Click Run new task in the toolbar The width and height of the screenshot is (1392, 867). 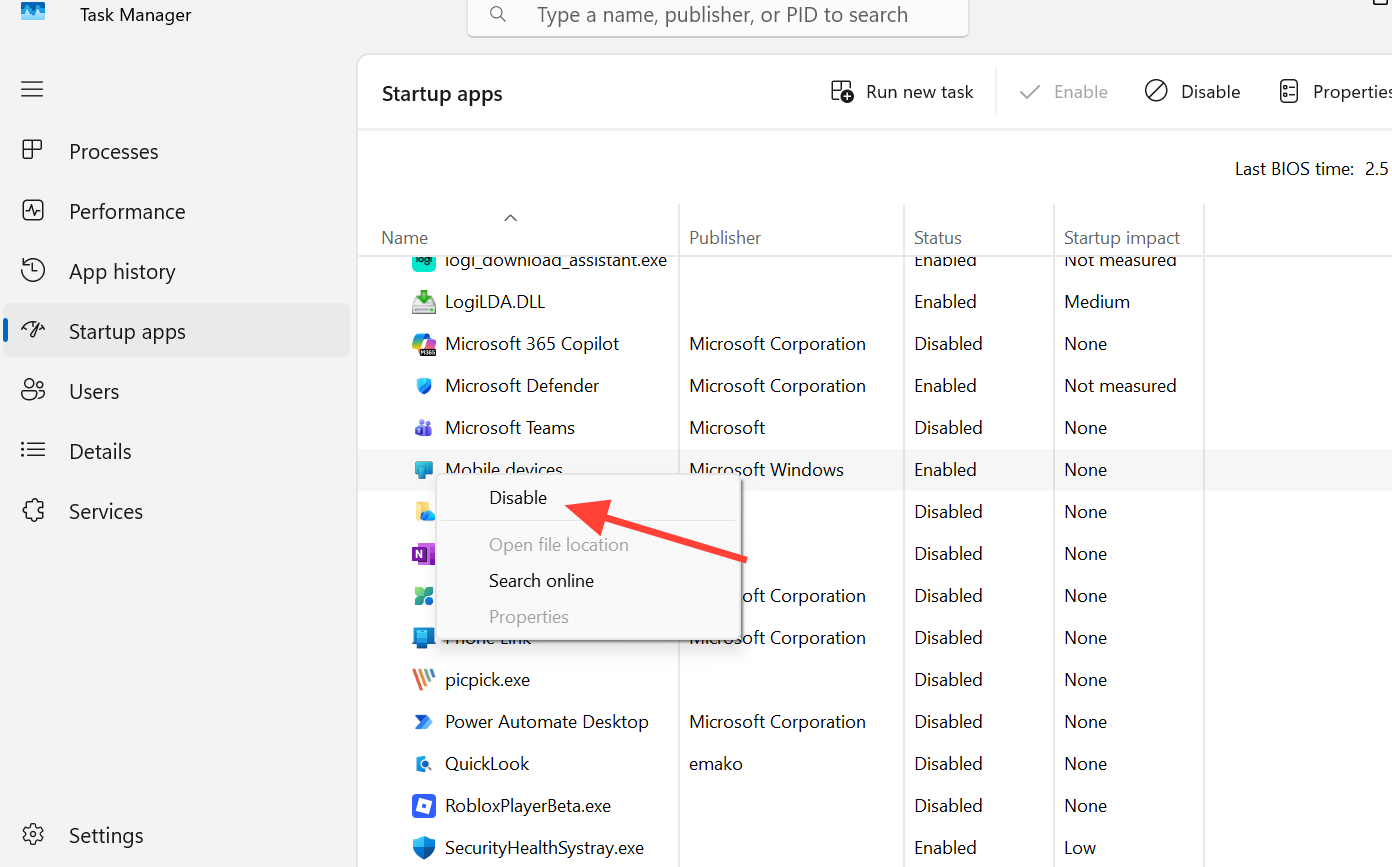click(x=902, y=92)
